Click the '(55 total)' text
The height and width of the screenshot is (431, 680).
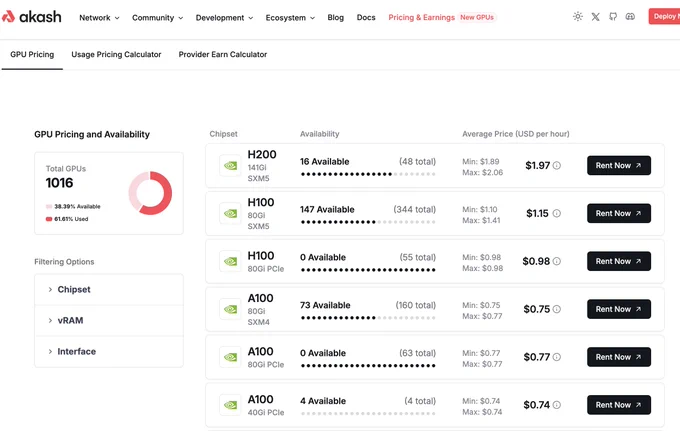[x=418, y=257]
